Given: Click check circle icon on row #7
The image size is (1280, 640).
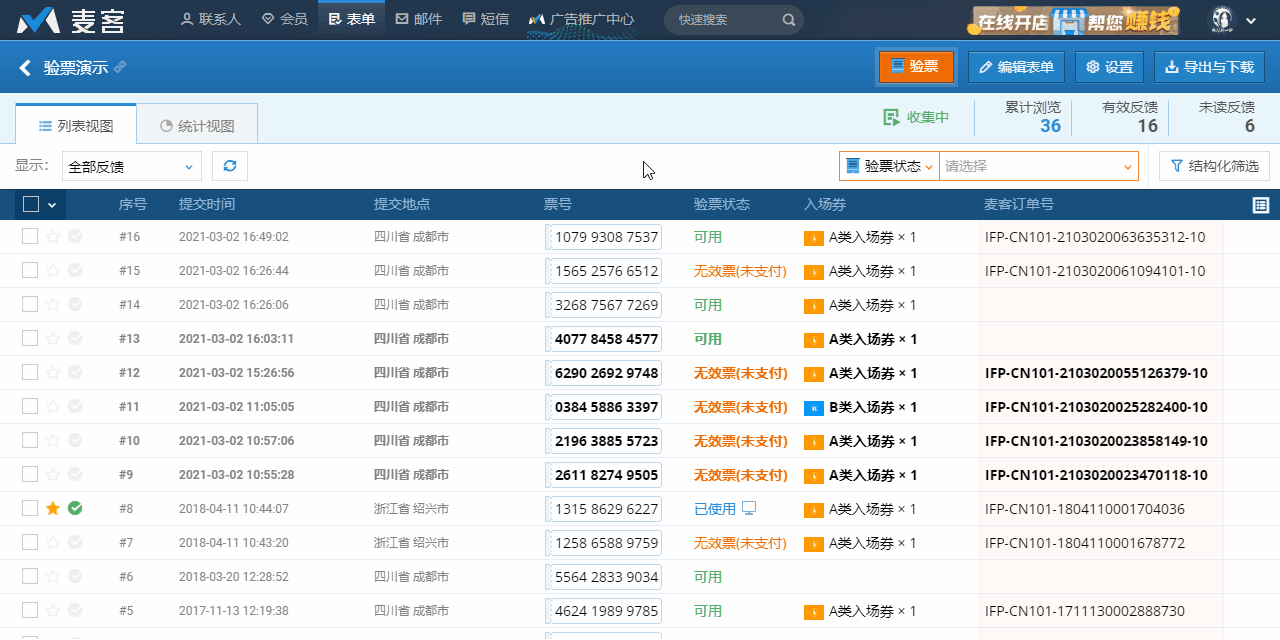Looking at the screenshot, I should 75,543.
